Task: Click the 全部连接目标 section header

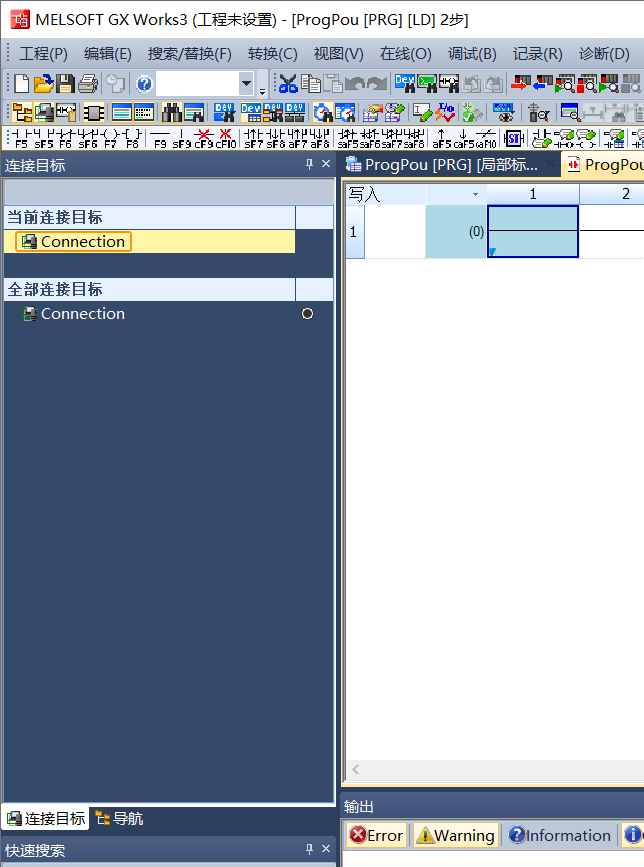Action: click(x=149, y=289)
